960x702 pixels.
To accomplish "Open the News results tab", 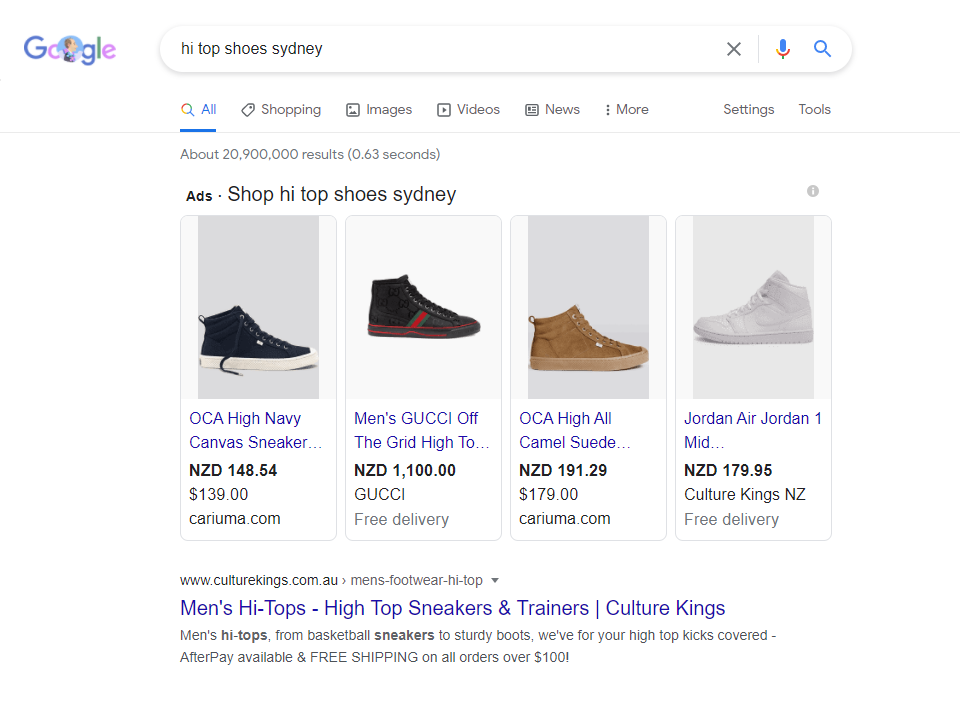I will coord(552,110).
